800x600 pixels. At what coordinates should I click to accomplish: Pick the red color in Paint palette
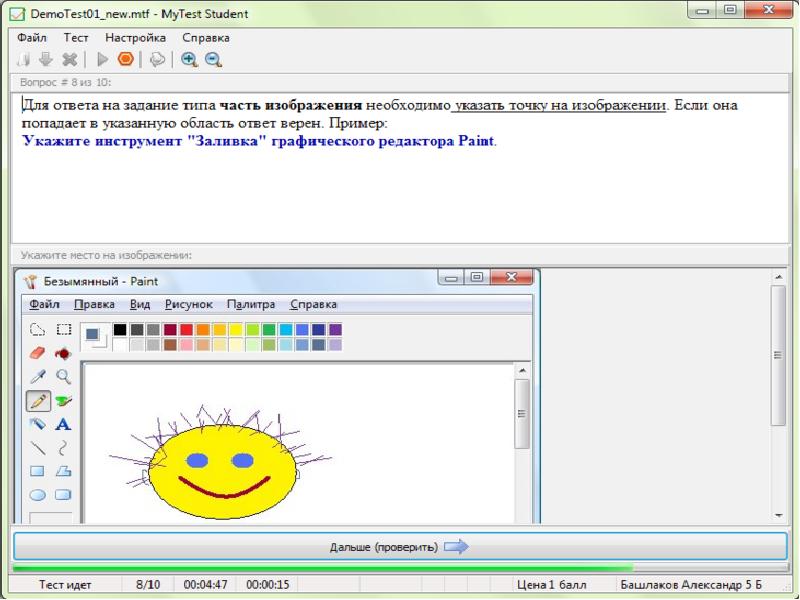point(186,329)
